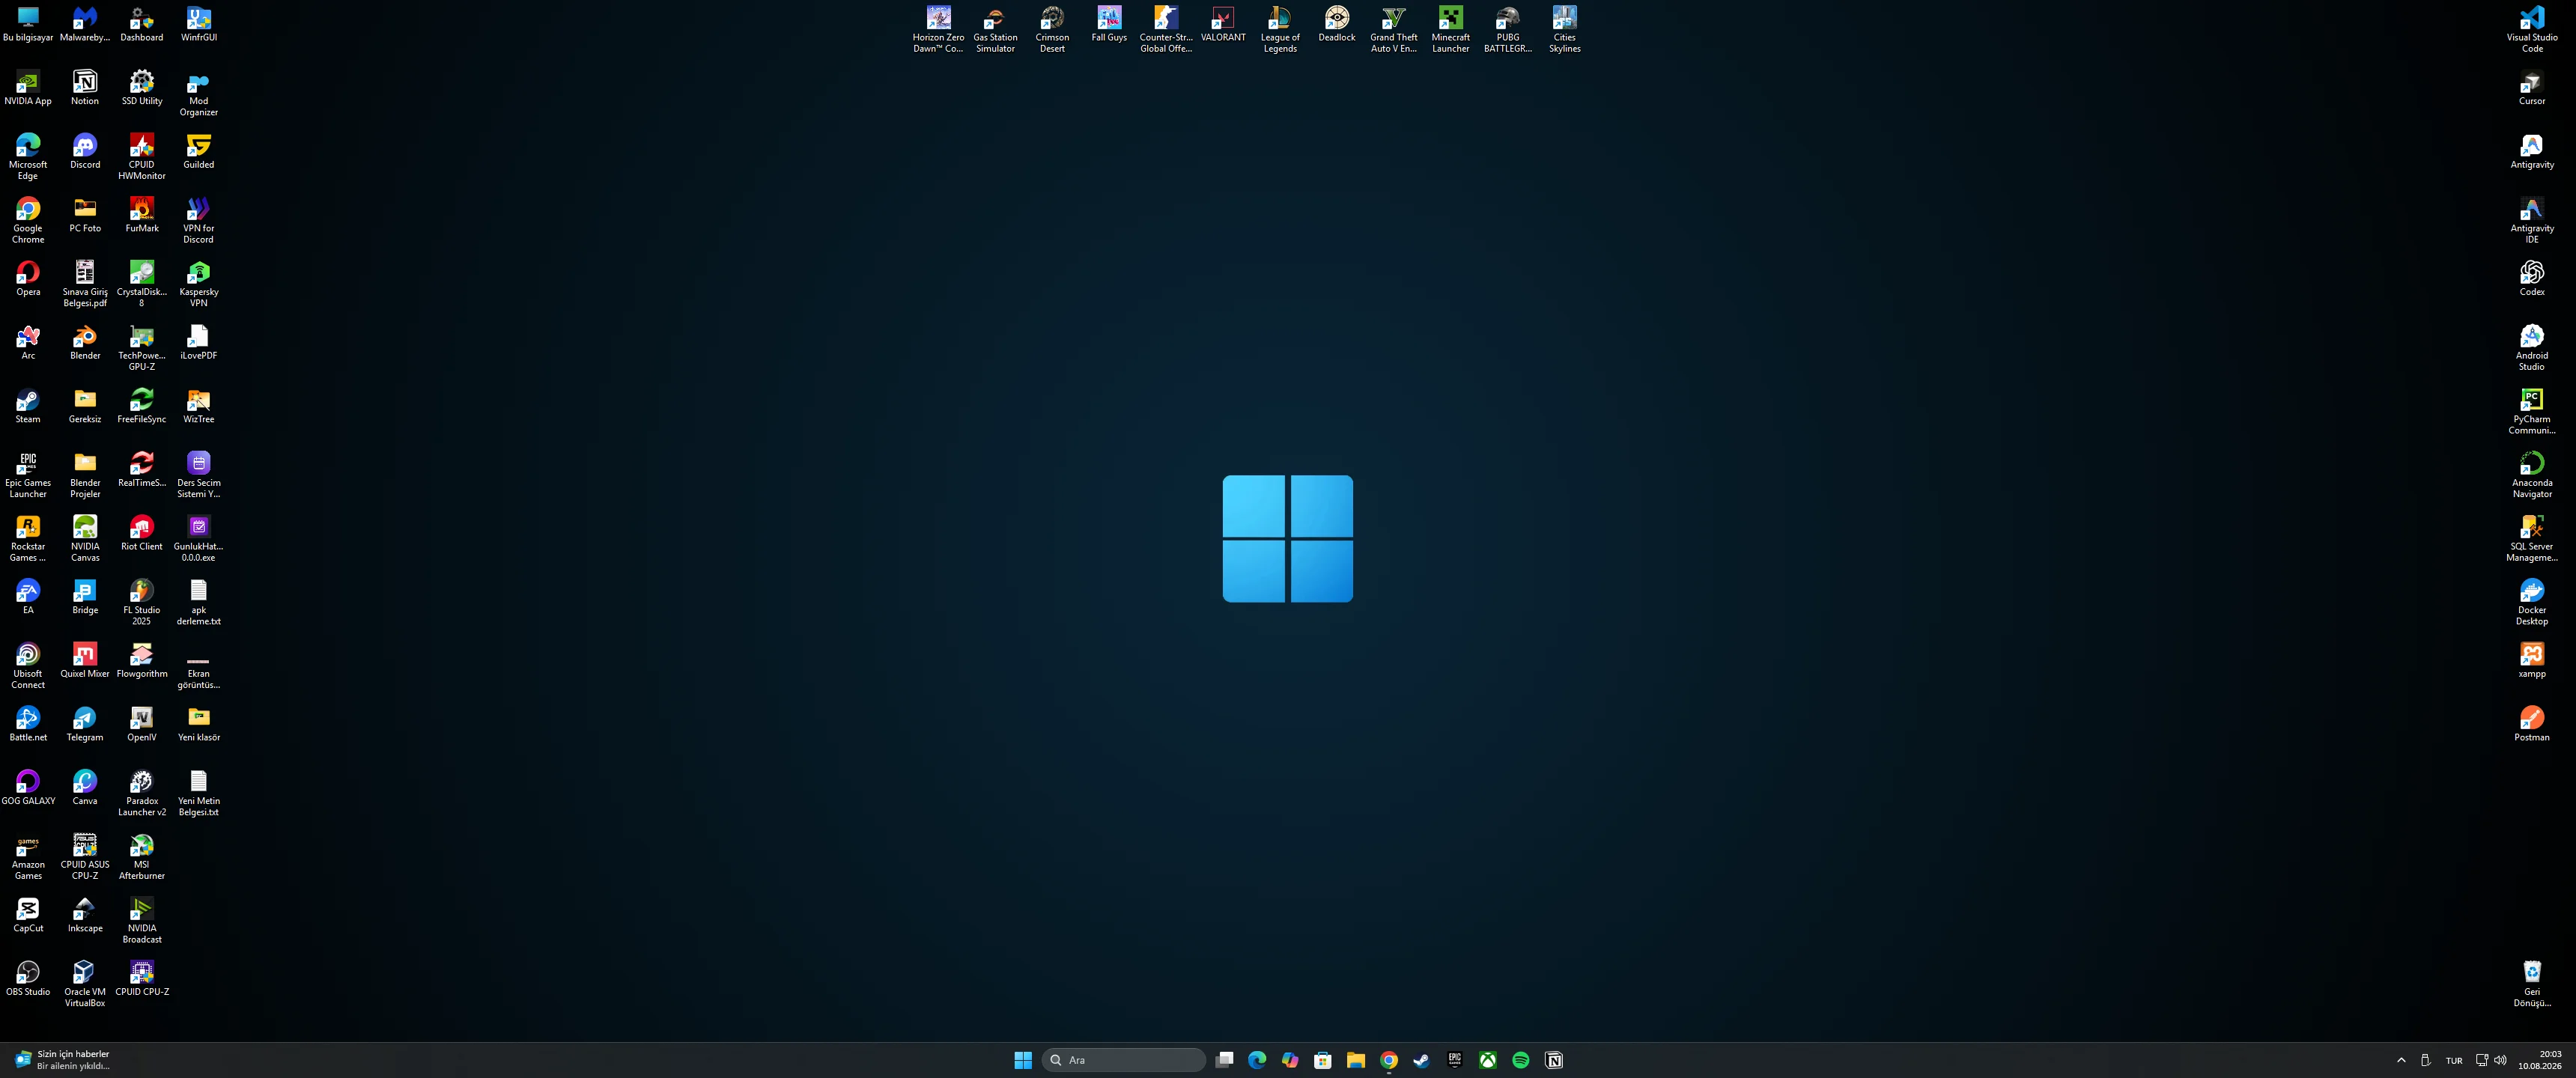The width and height of the screenshot is (2576, 1078).
Task: Select the NVIDIA App desktop icon
Action: click(28, 88)
